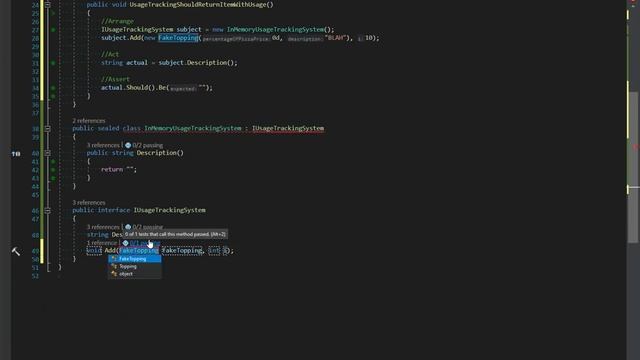Click the highlighted FakeTopping type in Add signature

(x=139, y=251)
